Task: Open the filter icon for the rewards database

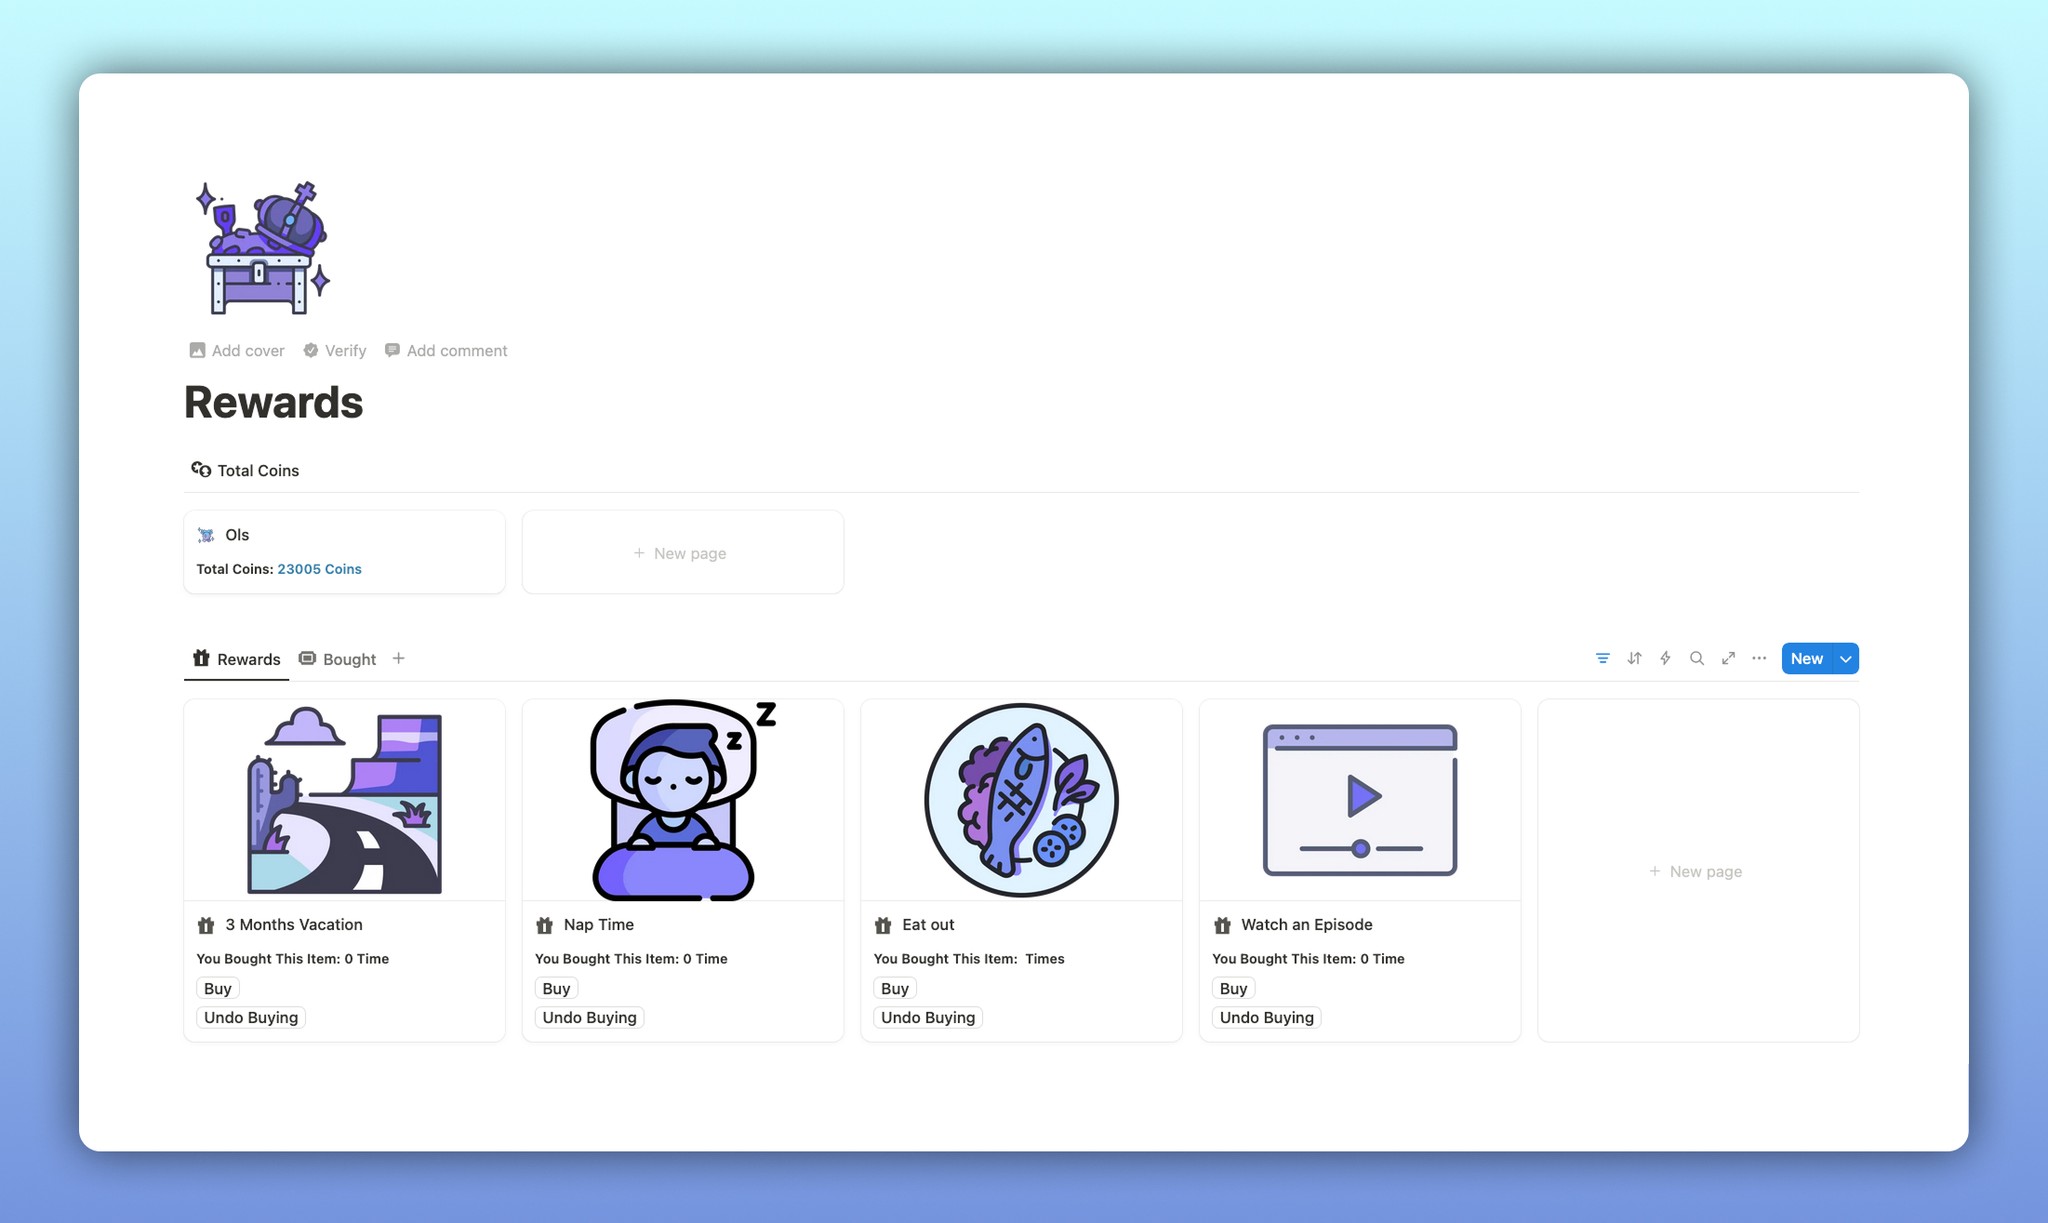Action: pos(1603,658)
